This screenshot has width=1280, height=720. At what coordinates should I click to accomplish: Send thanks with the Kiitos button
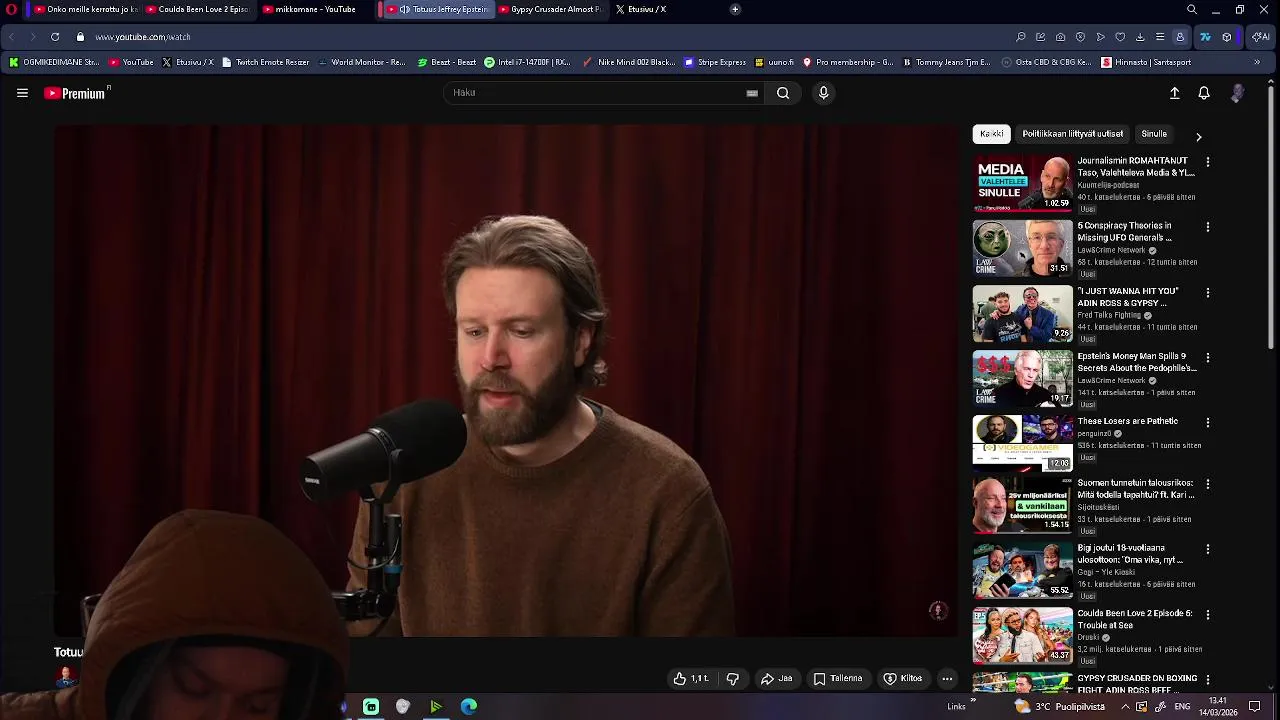pyautogui.click(x=903, y=678)
